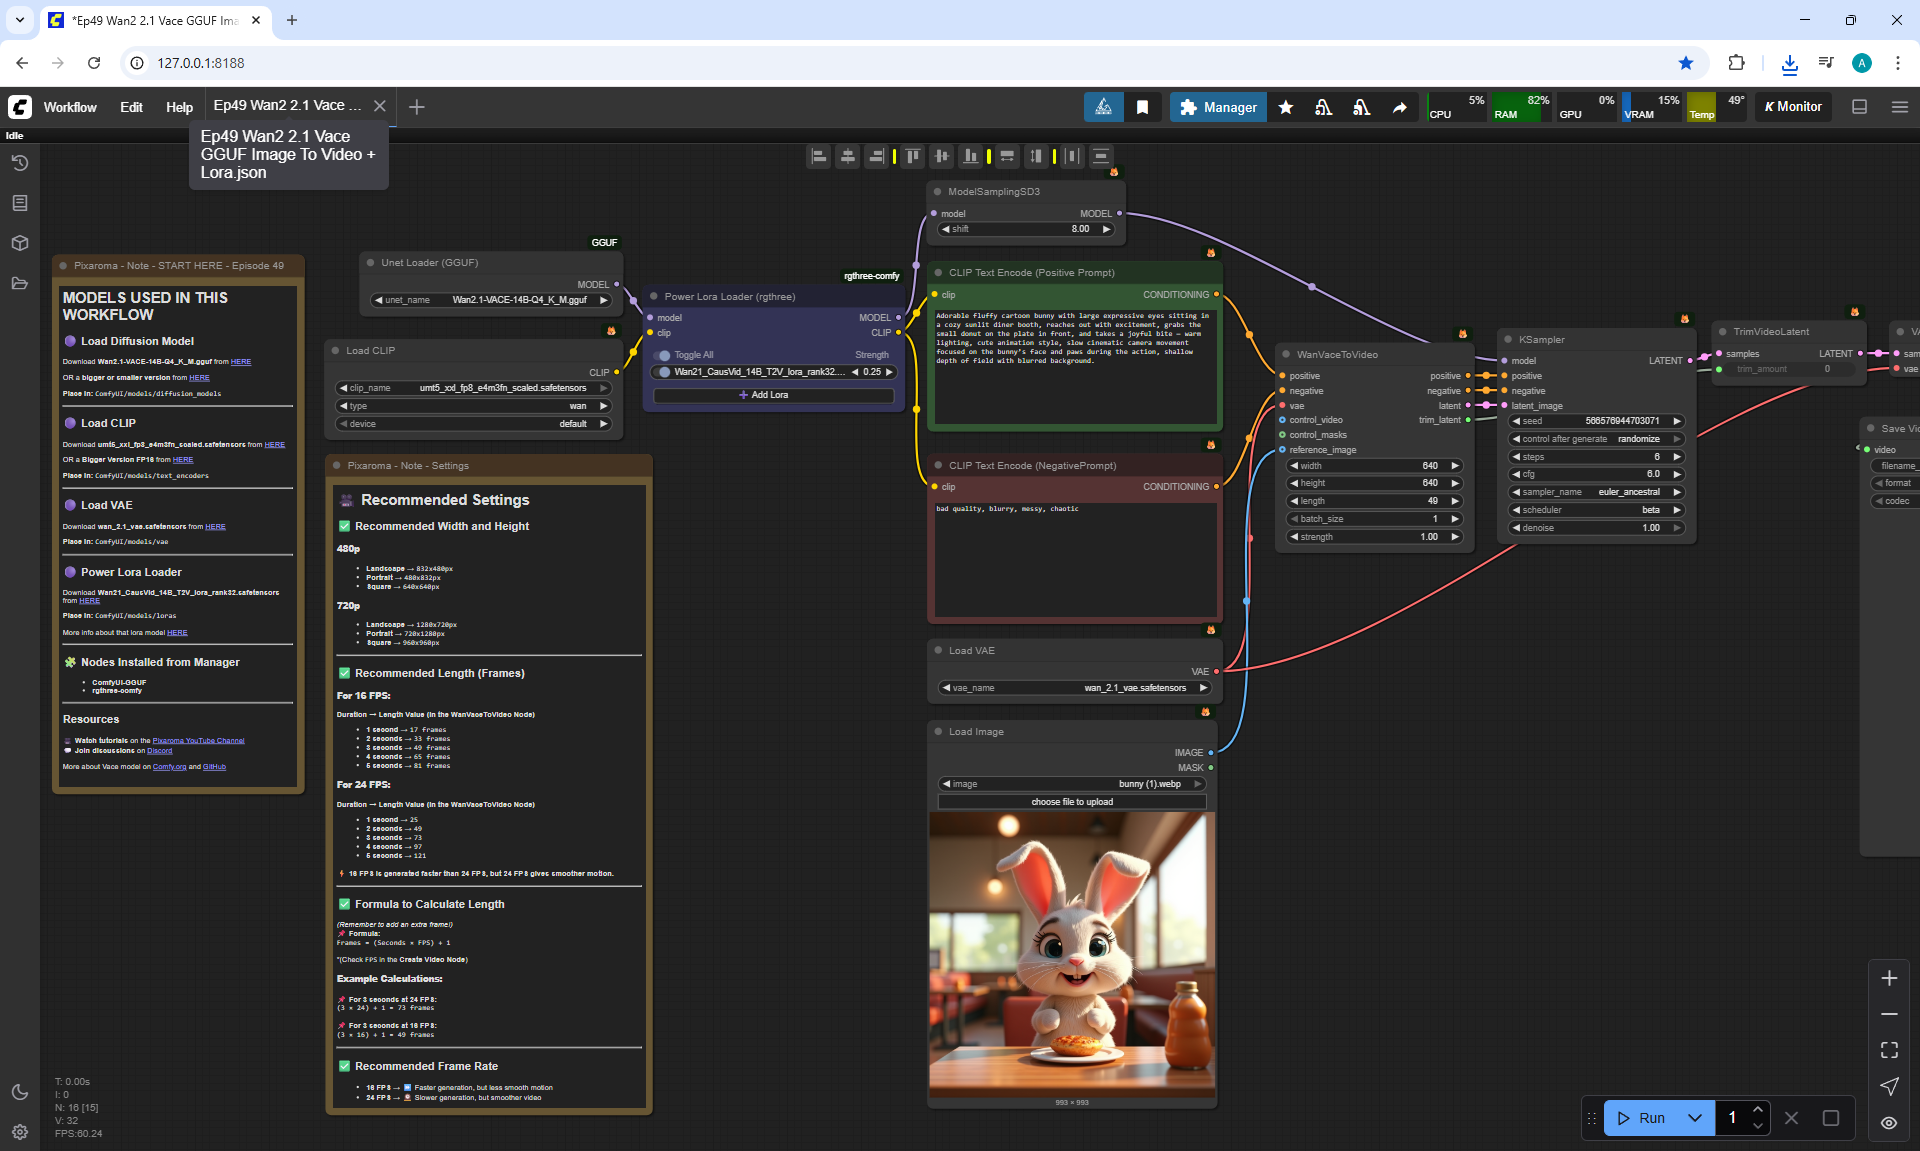Increment the batch count stepper up
The image size is (1920, 1151).
pos(1758,1110)
